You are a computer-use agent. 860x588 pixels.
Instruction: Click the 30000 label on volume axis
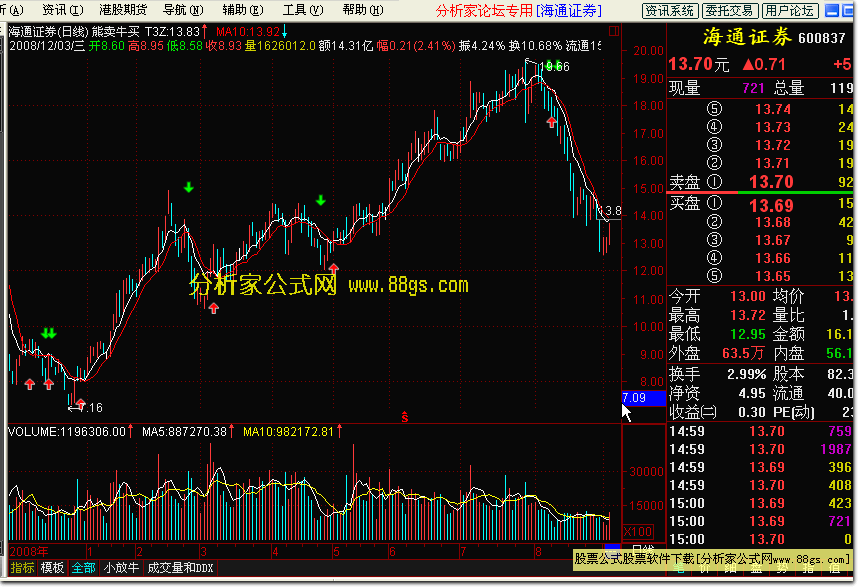(646, 471)
